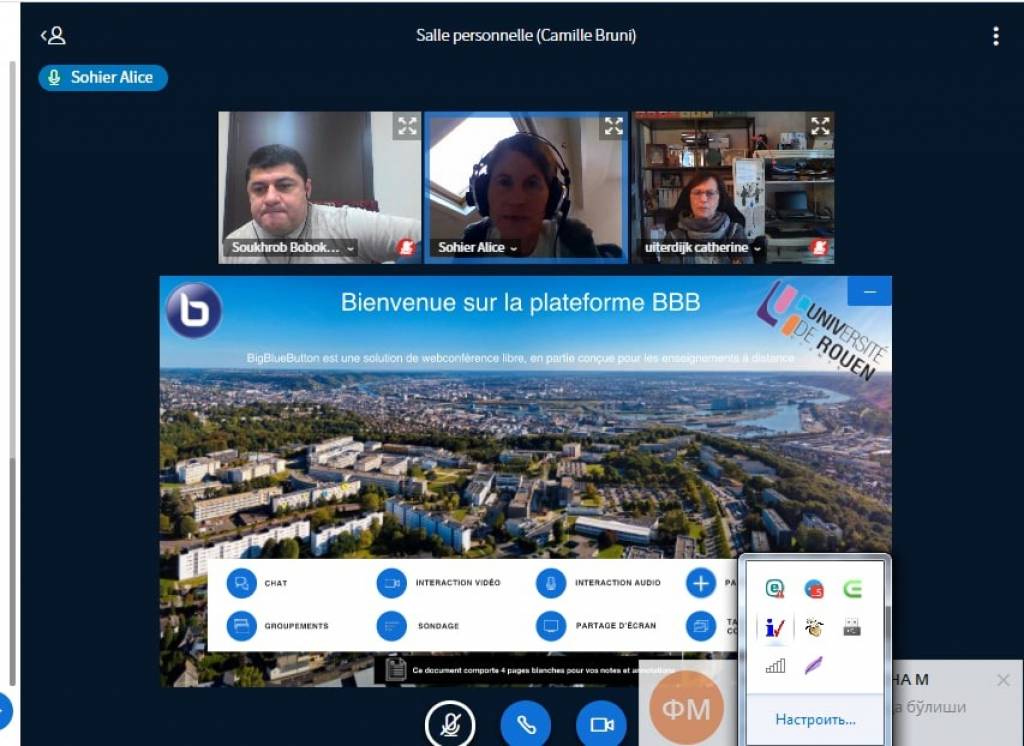Minimize the presentation with the minus button

point(869,291)
